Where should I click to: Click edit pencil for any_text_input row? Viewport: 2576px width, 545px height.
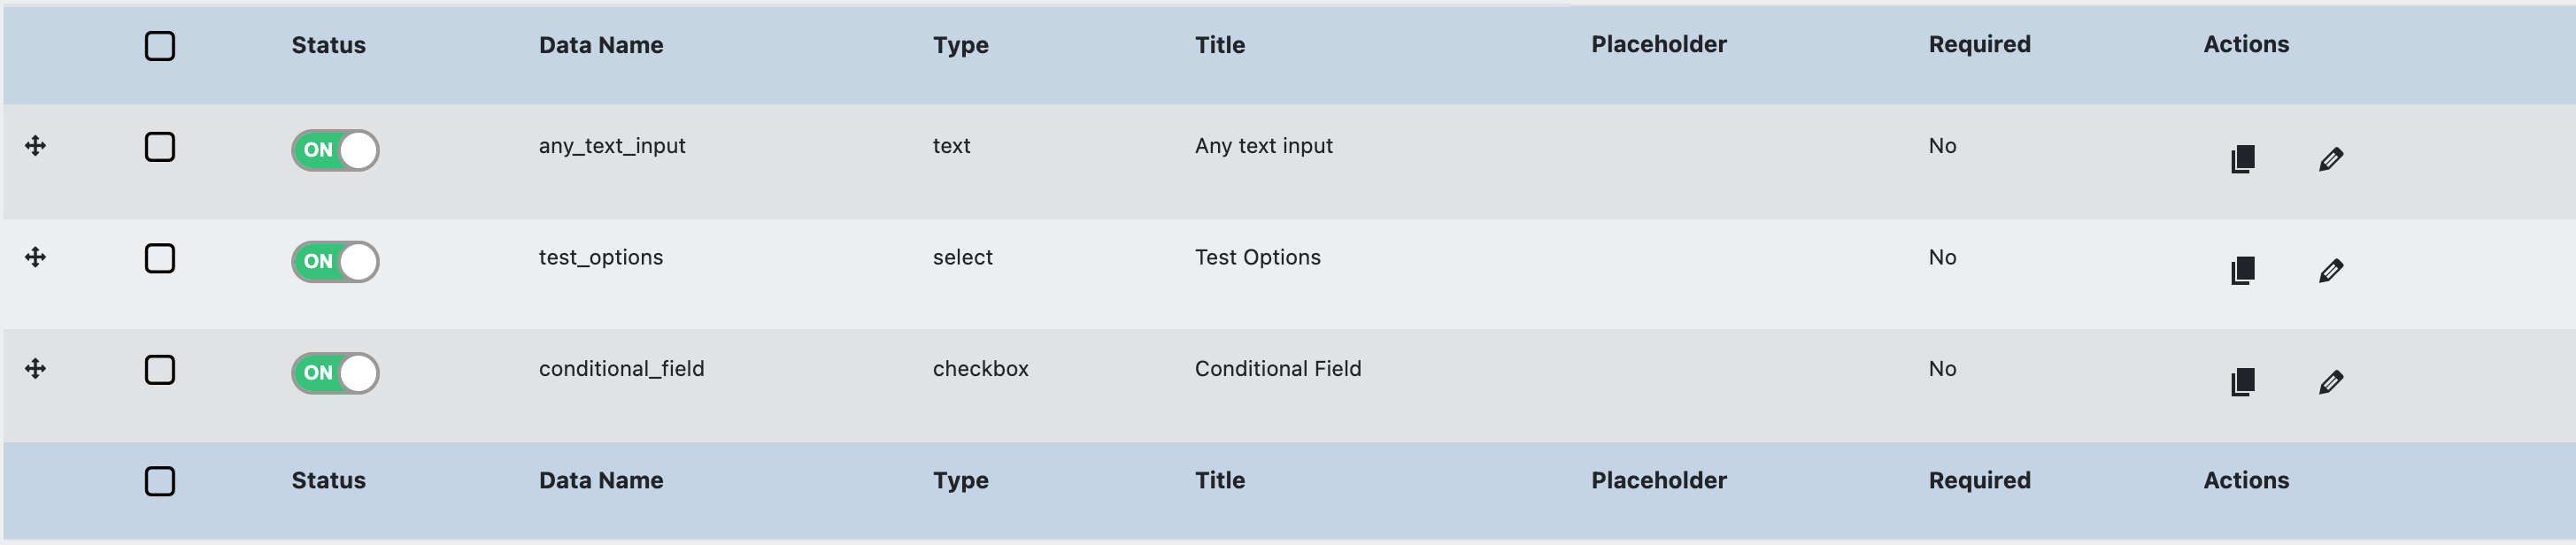point(2330,159)
